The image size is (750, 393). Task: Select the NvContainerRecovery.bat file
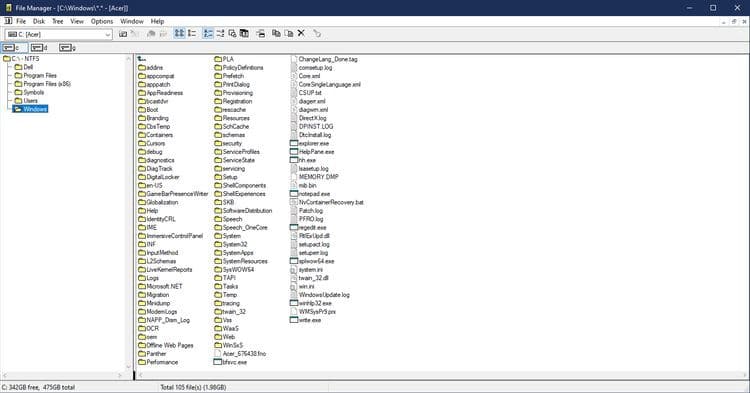tap(327, 202)
